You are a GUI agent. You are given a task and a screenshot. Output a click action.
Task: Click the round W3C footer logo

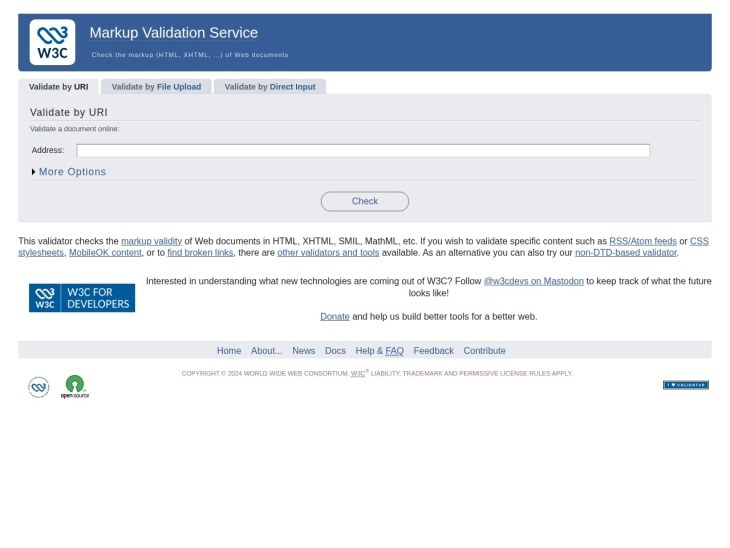39,387
